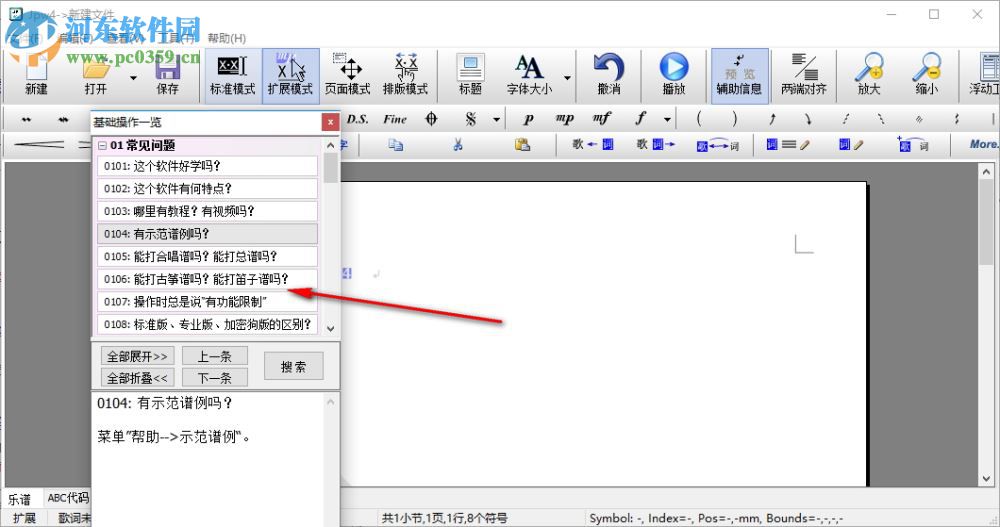Click the crescendo hairpin icon
Screen dimensions: 1000x527
38,145
